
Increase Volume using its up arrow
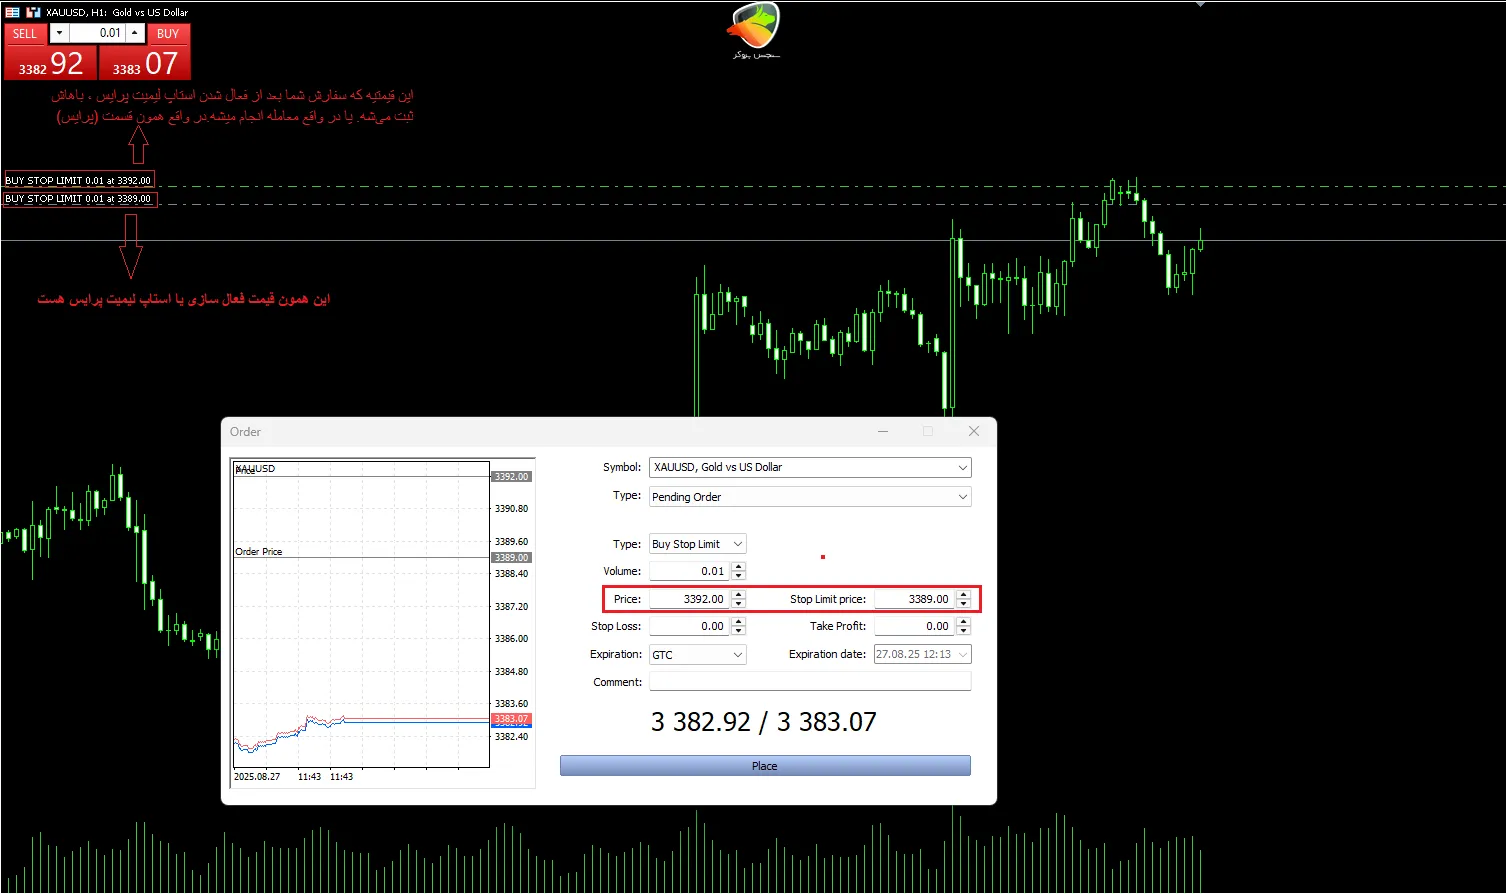[738, 566]
